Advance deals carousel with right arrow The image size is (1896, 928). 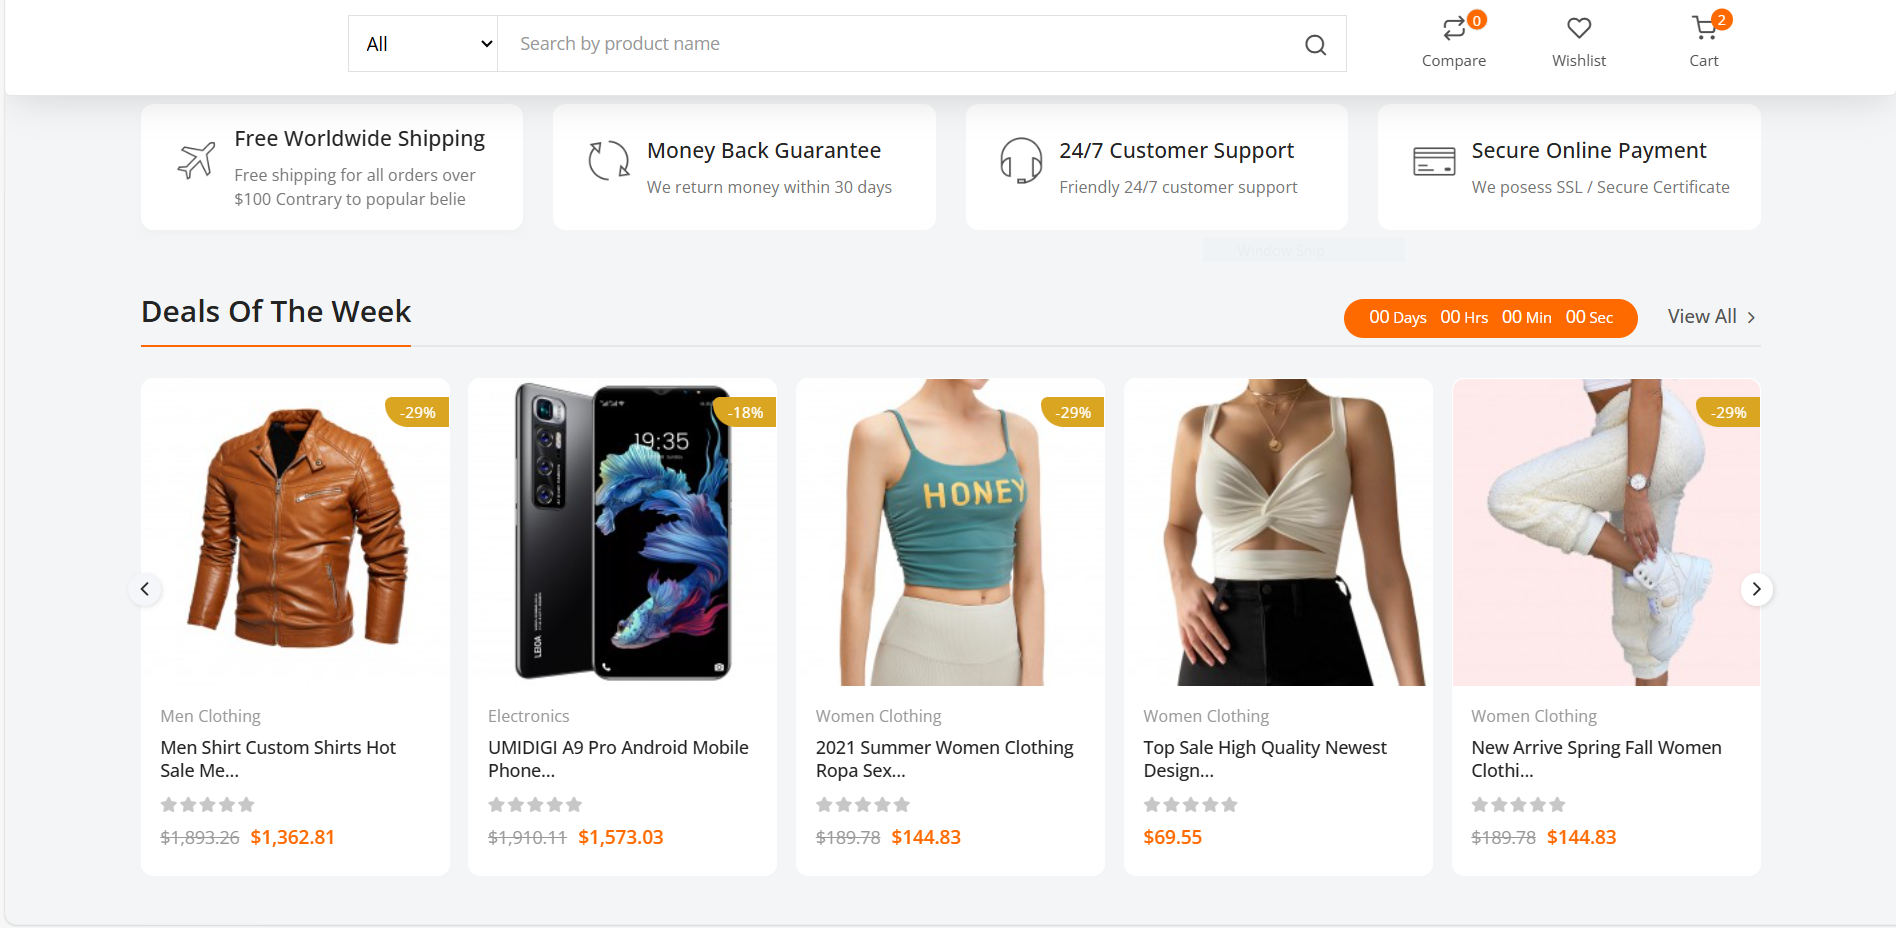(x=1756, y=589)
